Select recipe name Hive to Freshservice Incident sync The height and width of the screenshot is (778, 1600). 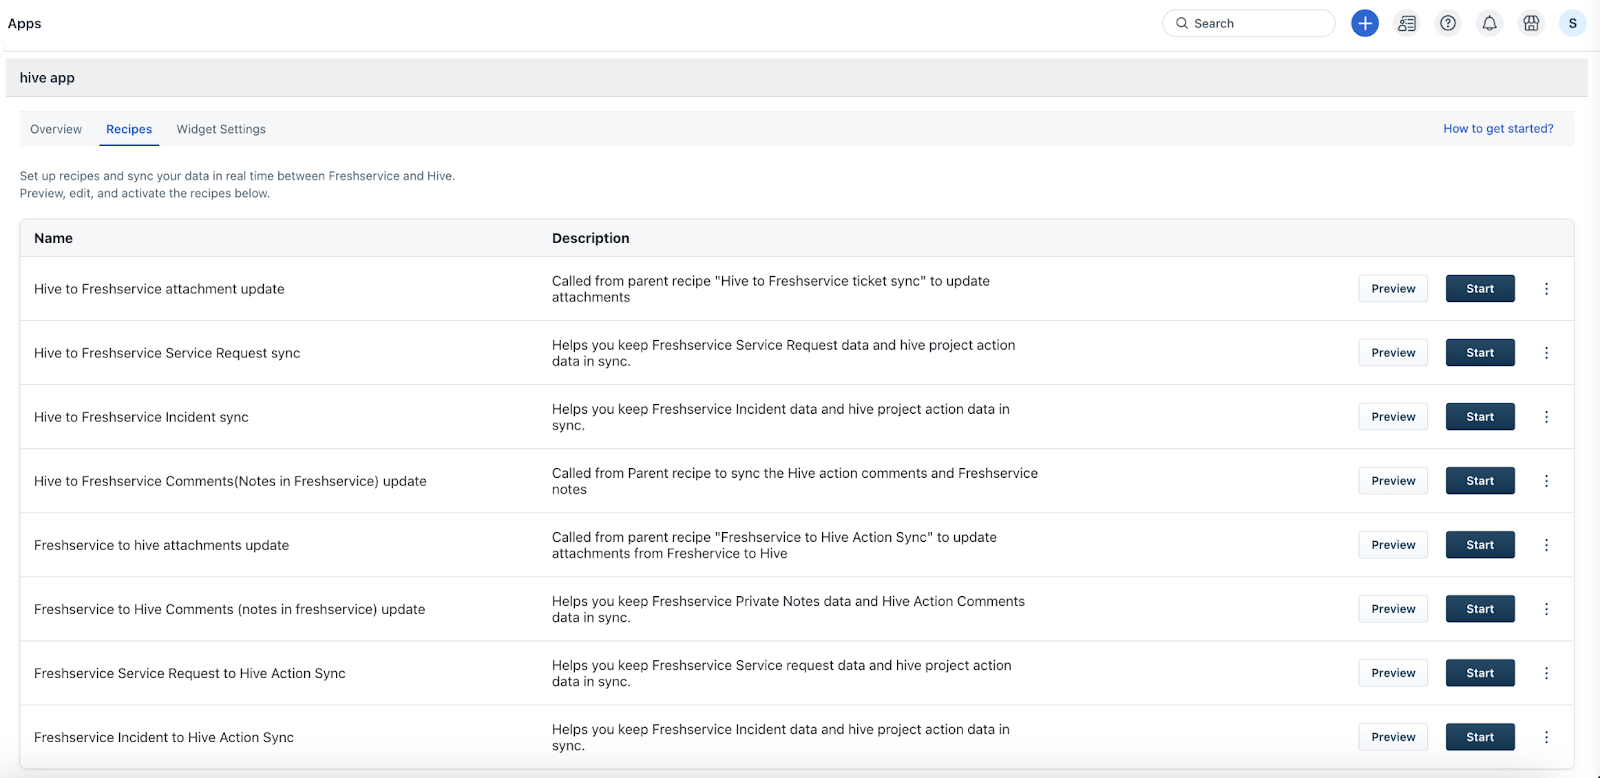pyautogui.click(x=141, y=417)
